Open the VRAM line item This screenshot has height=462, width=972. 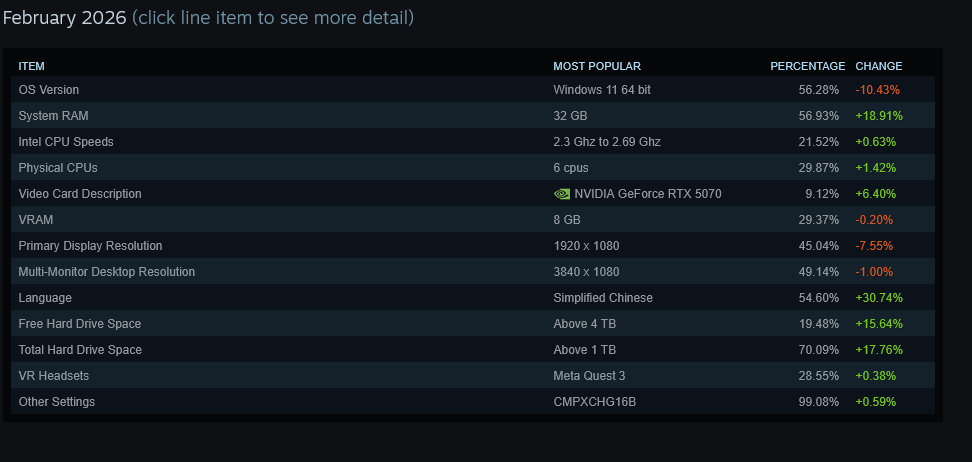coord(36,220)
